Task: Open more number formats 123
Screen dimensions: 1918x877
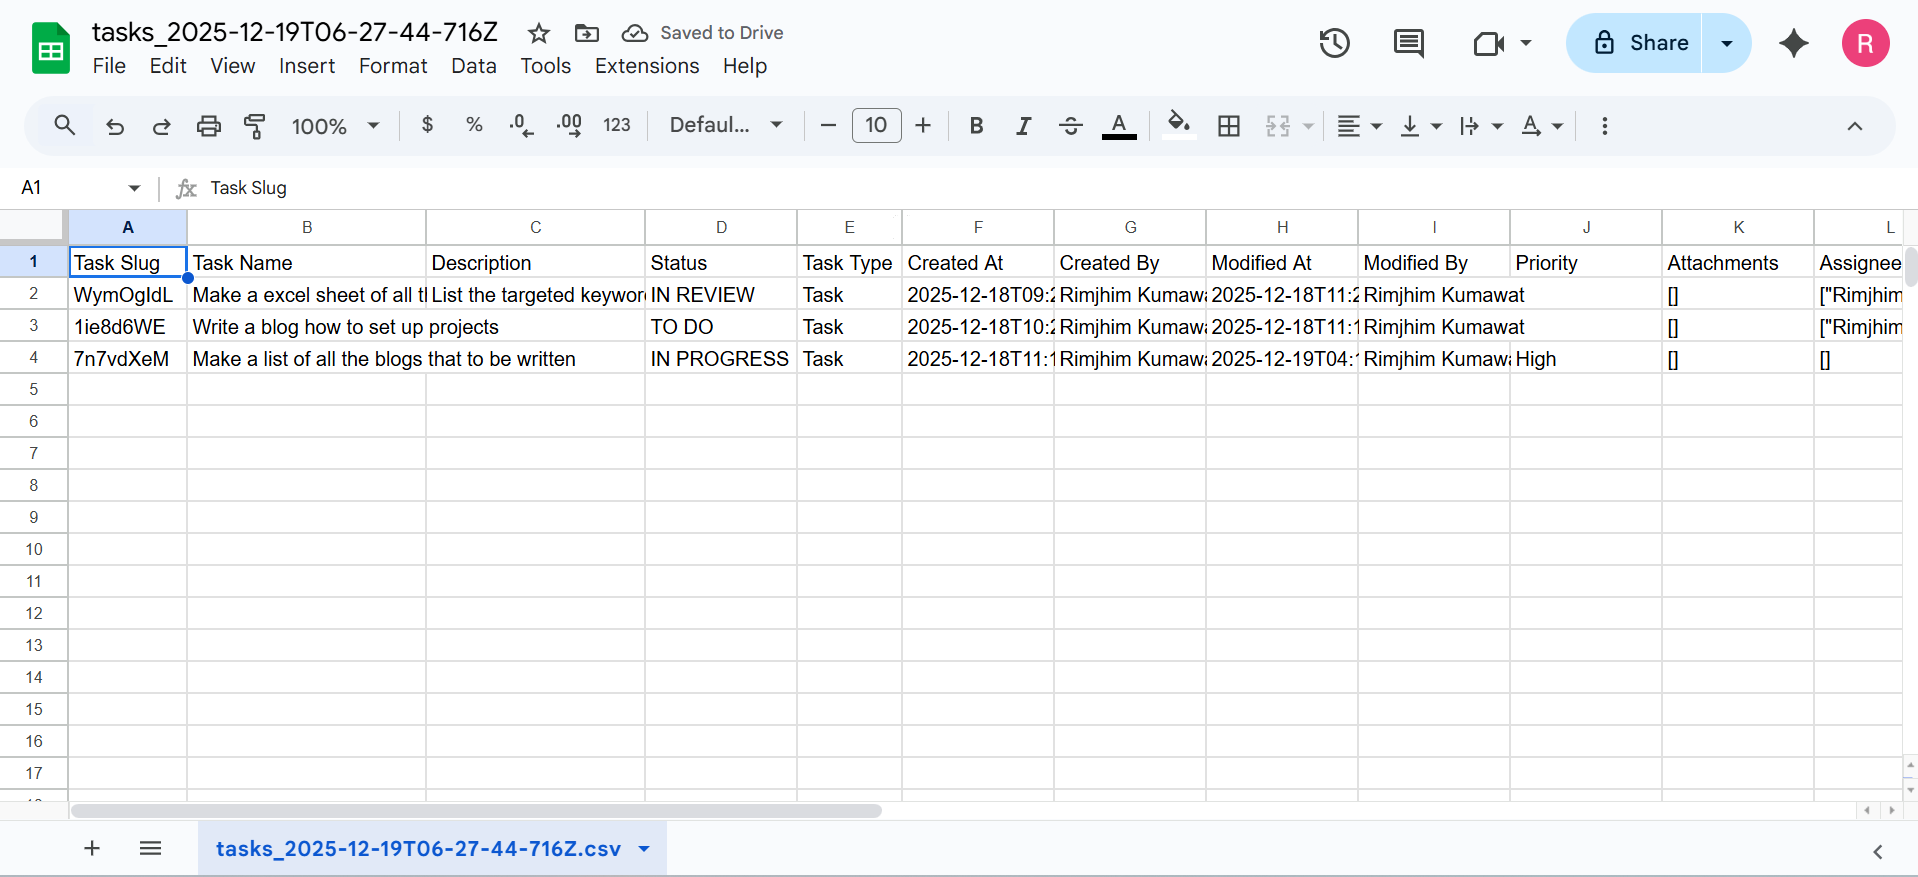Action: click(x=617, y=125)
